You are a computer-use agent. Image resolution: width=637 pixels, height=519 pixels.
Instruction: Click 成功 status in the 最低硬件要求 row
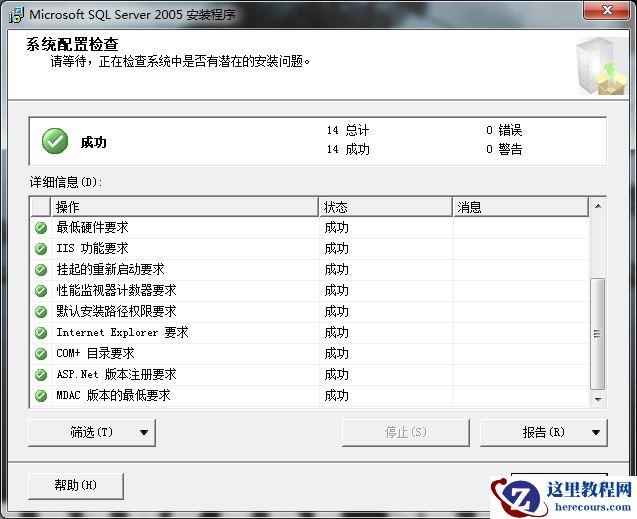[x=336, y=227]
